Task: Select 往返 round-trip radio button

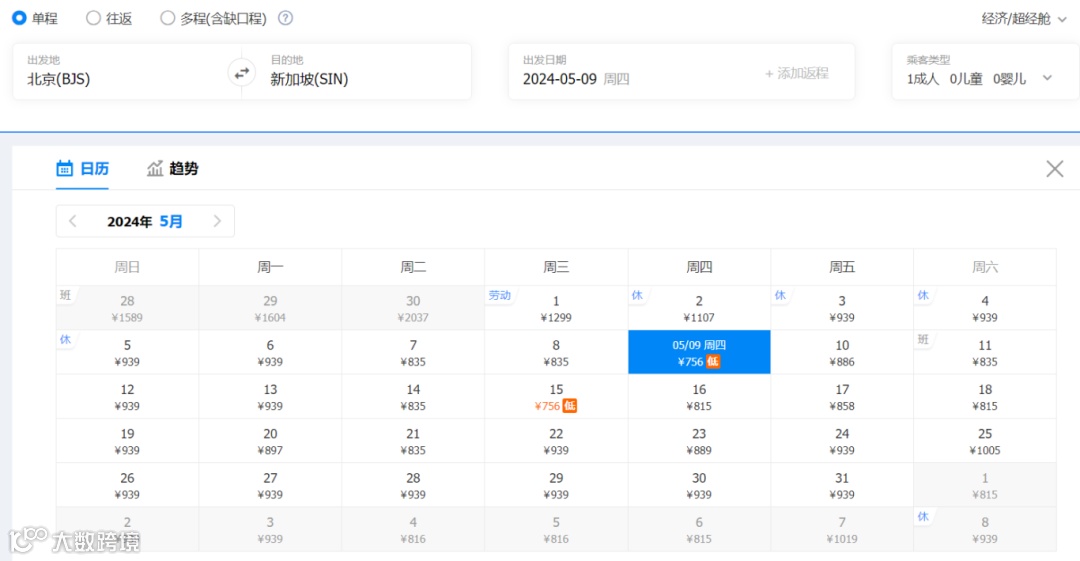Action: tap(93, 18)
